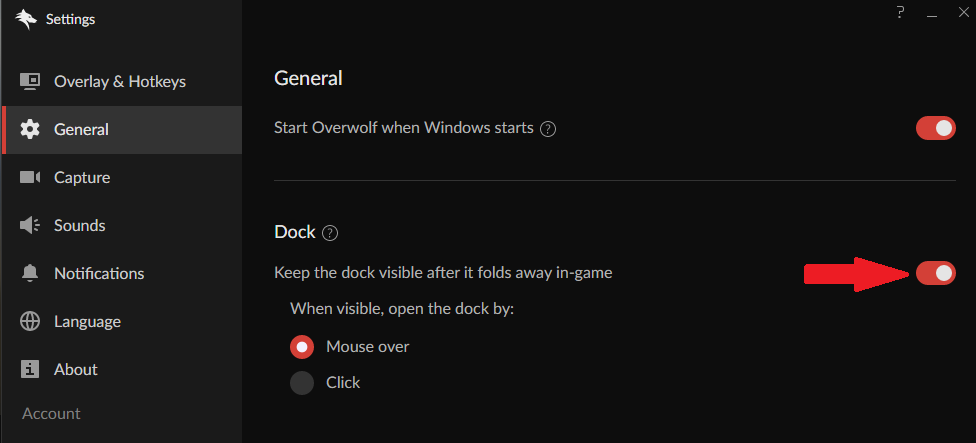The width and height of the screenshot is (976, 443).
Task: Click the About info icon
Action: click(30, 369)
